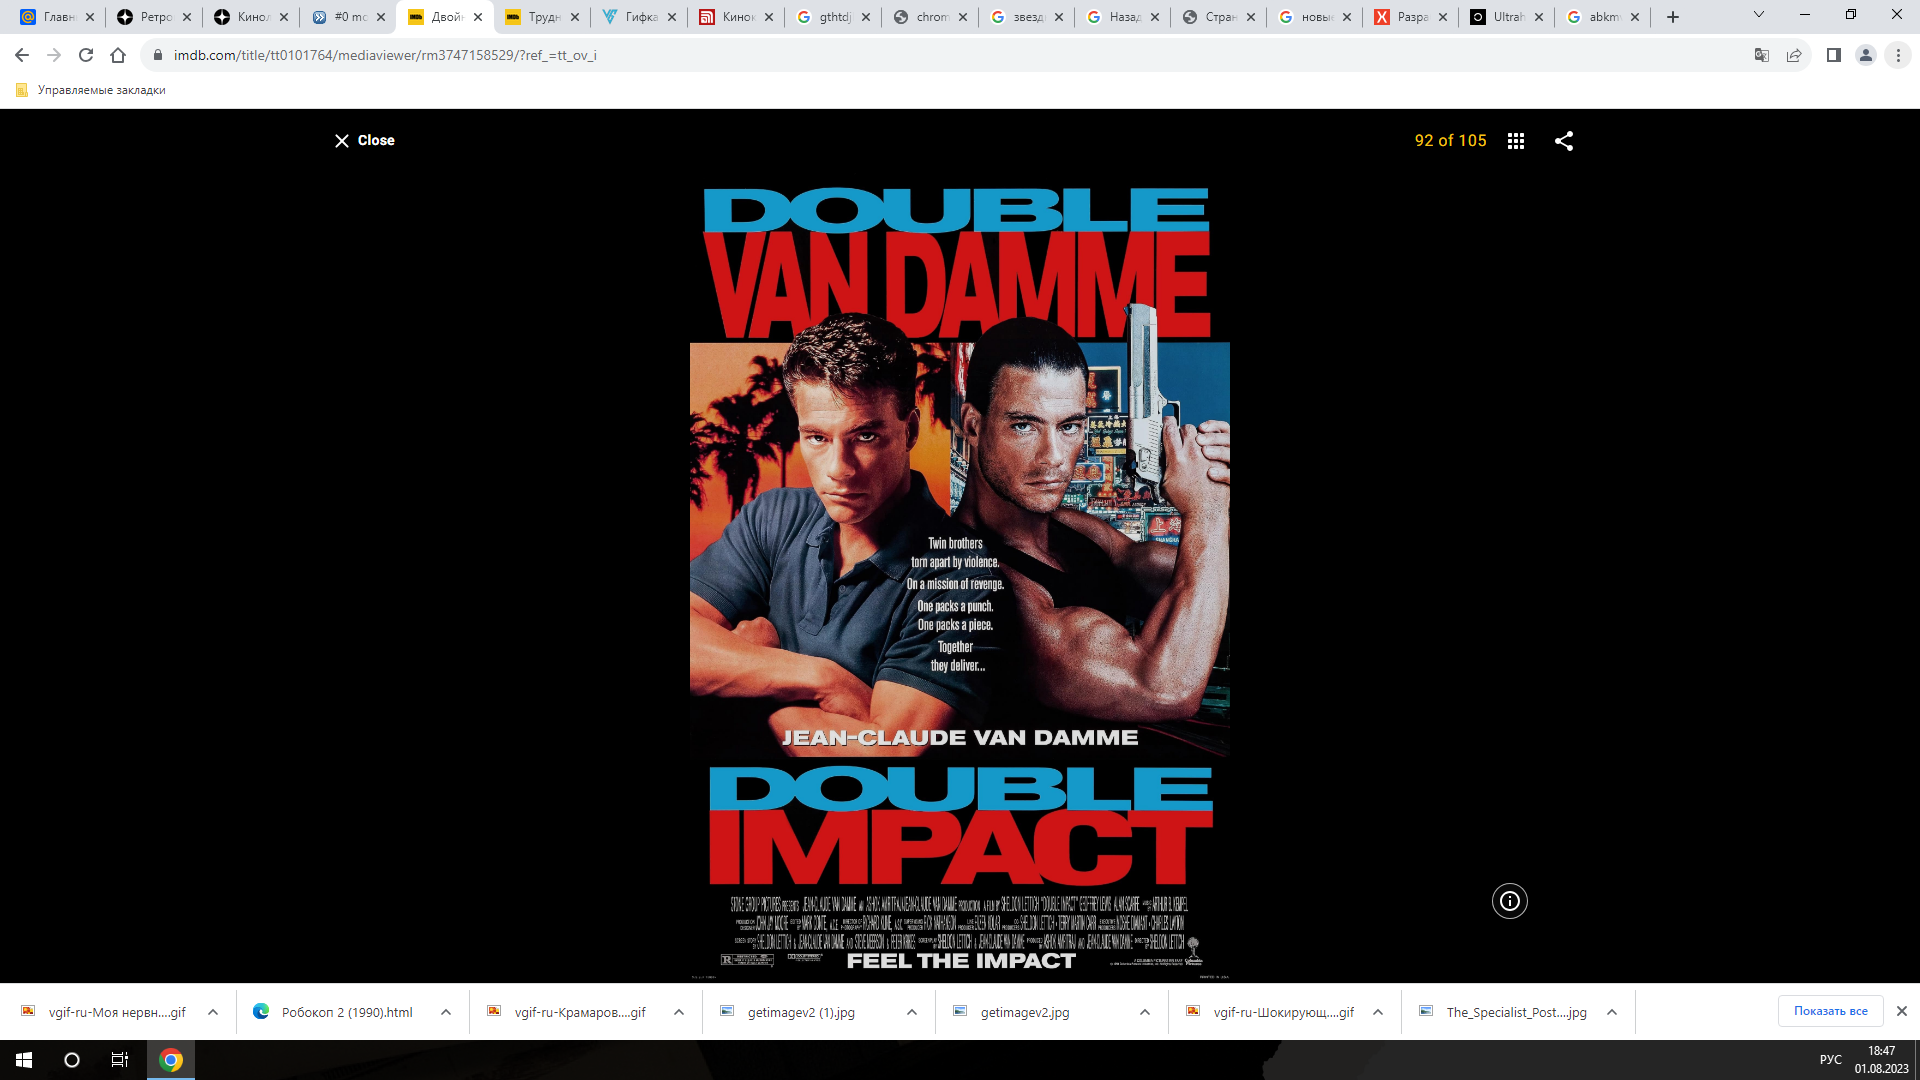The image size is (1920, 1080).
Task: Switch keyboard language via РУС indicator
Action: coord(1831,1060)
